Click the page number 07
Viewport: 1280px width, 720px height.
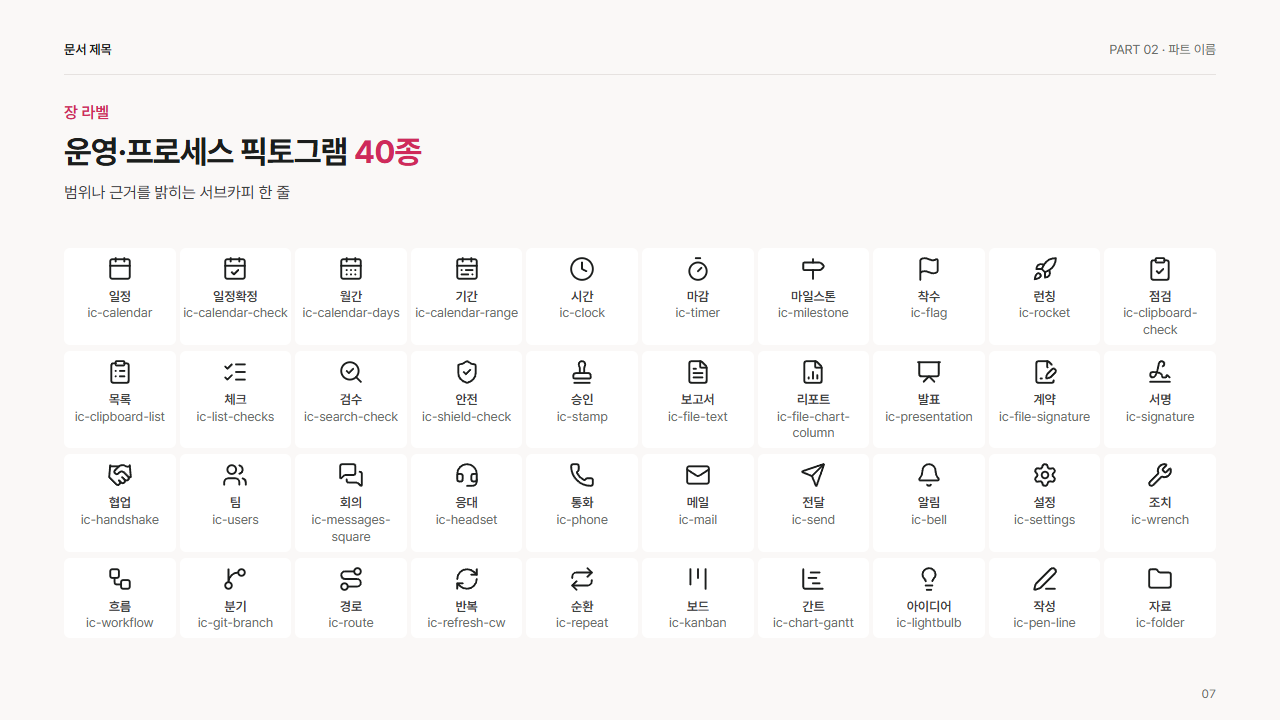[x=1208, y=693]
